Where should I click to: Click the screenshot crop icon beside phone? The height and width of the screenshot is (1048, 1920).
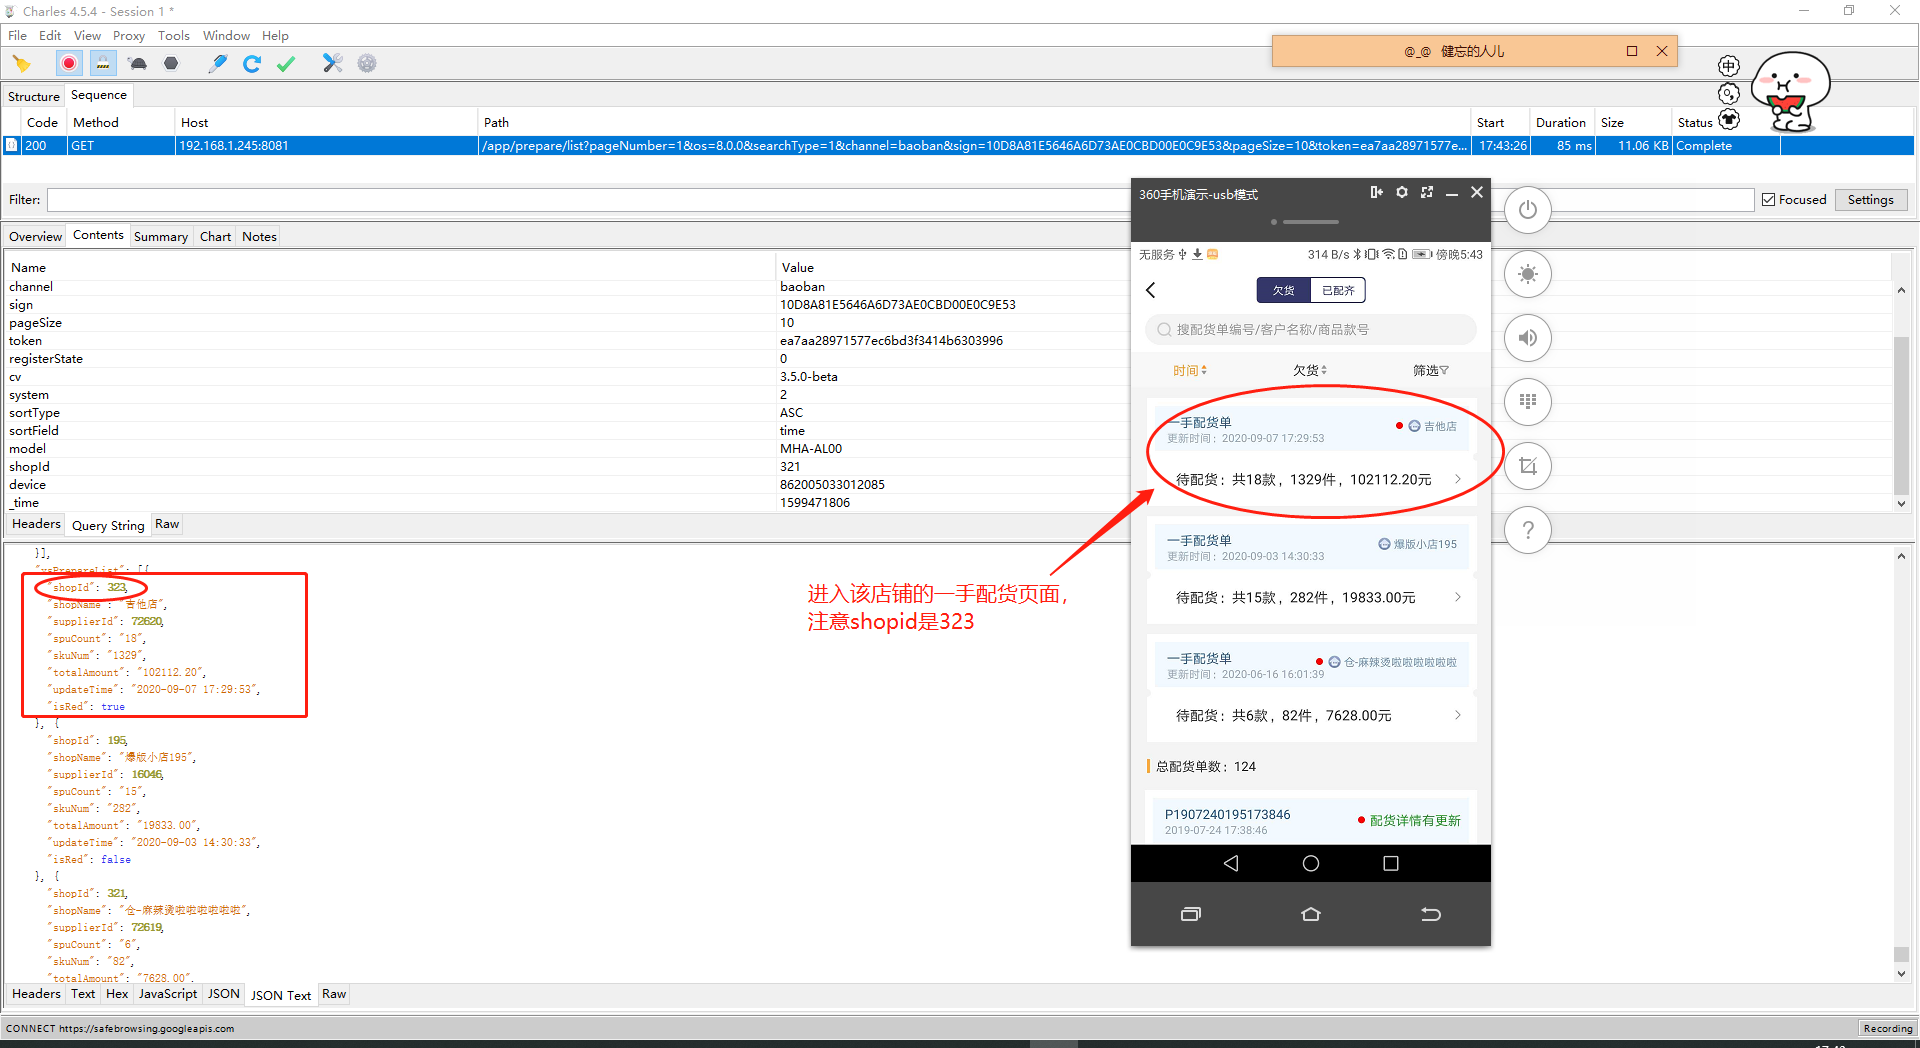[1527, 466]
